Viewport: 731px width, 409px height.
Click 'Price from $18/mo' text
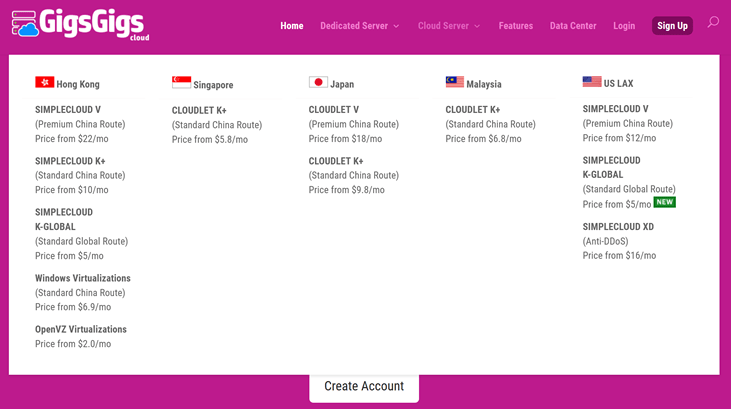tap(345, 139)
